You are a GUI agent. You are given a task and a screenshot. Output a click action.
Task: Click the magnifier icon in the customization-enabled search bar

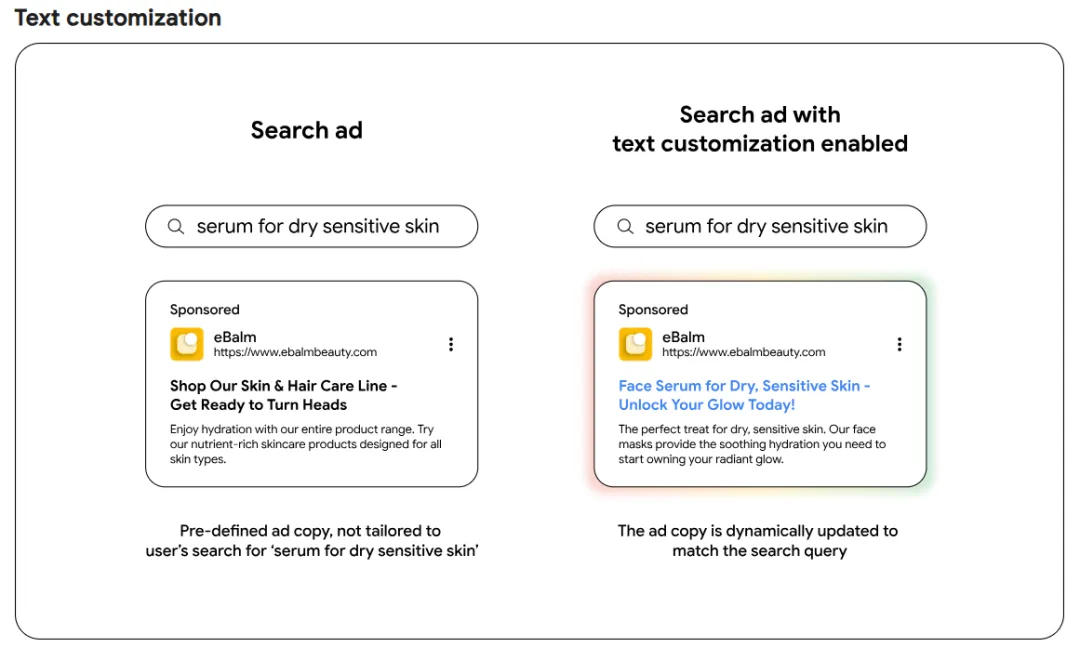tap(625, 227)
